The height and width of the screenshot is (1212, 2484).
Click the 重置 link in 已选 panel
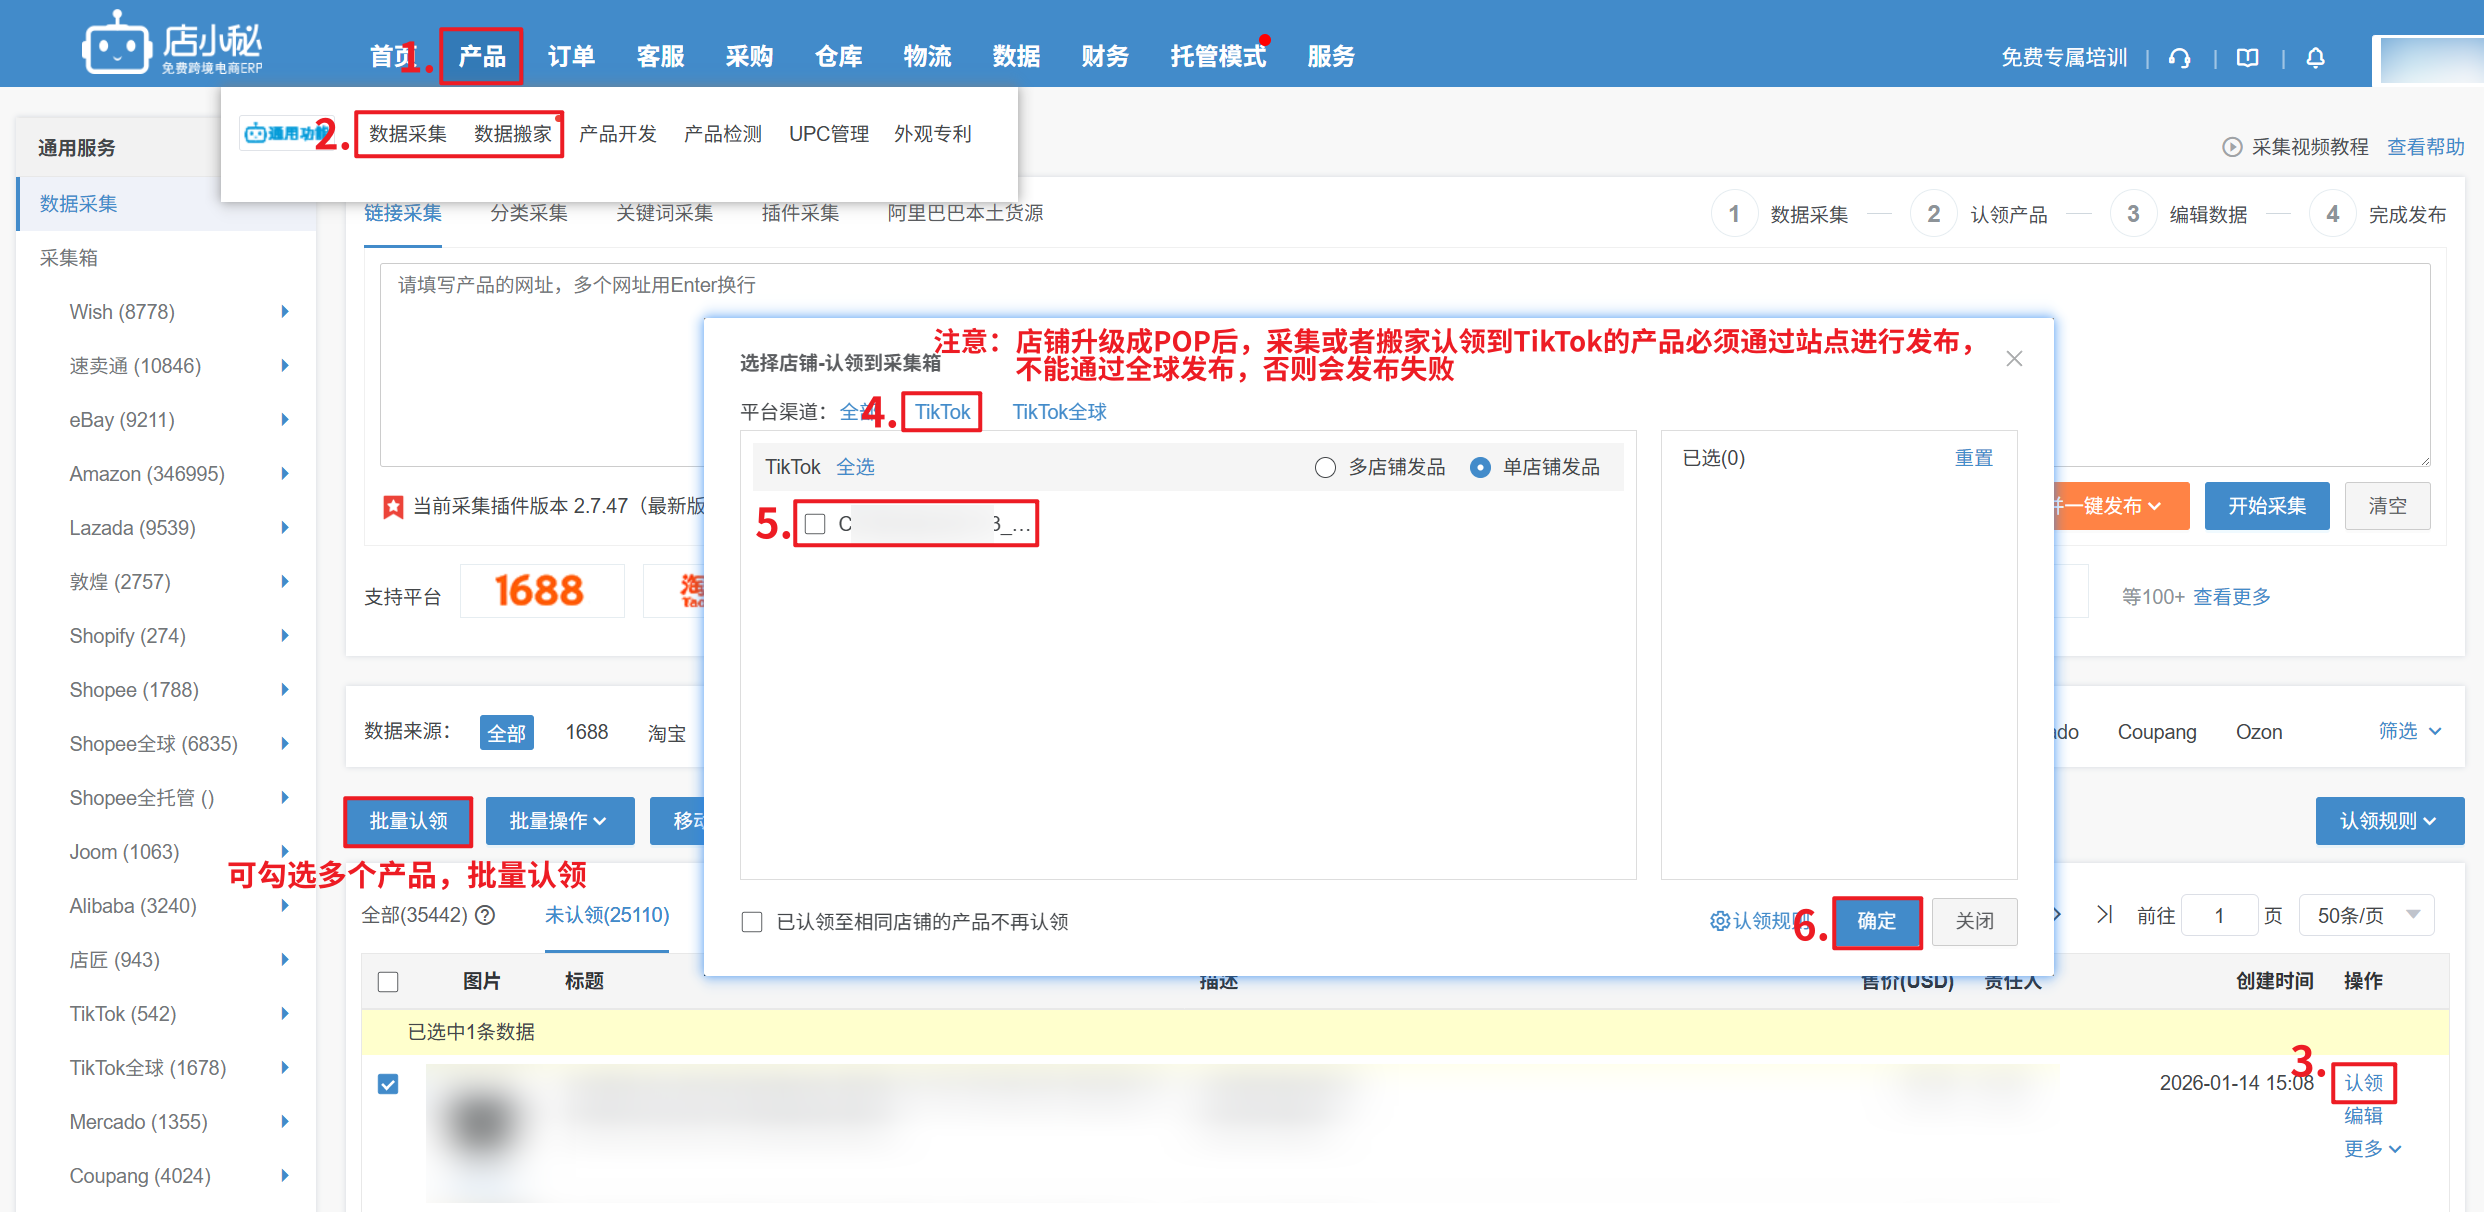1973,458
